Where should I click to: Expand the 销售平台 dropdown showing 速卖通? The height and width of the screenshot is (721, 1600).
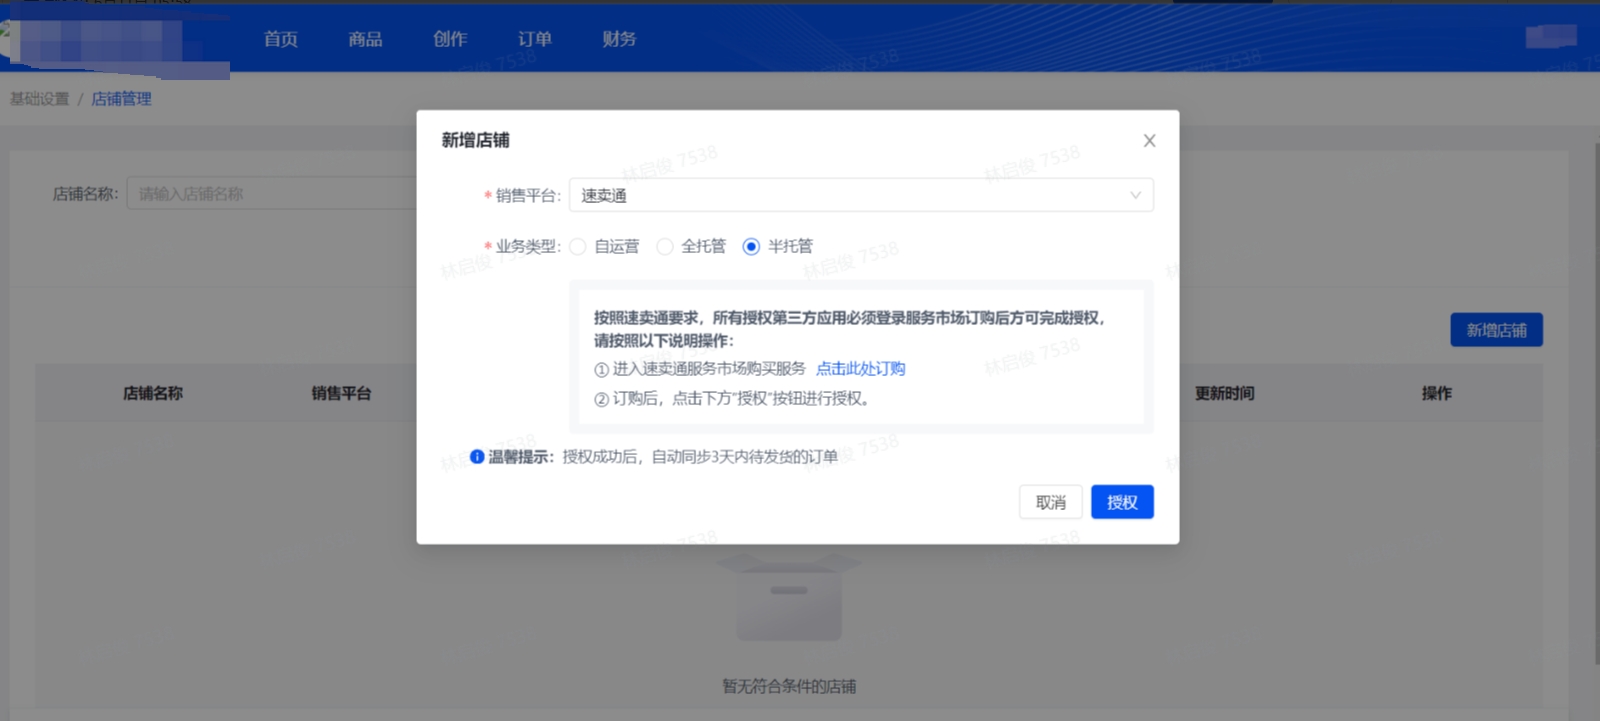tap(860, 195)
